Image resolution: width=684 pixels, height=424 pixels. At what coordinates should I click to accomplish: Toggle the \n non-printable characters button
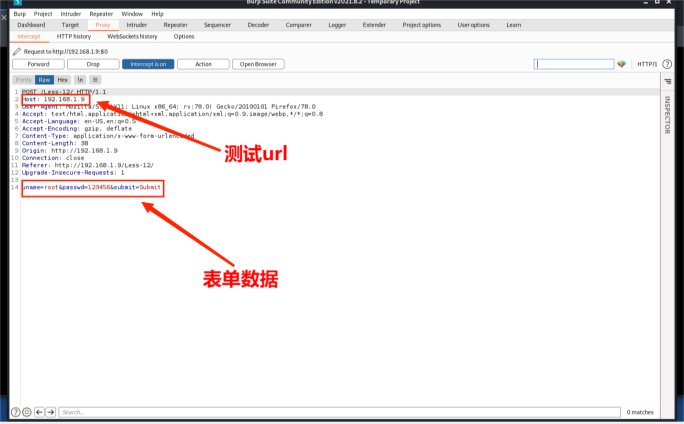[80, 80]
